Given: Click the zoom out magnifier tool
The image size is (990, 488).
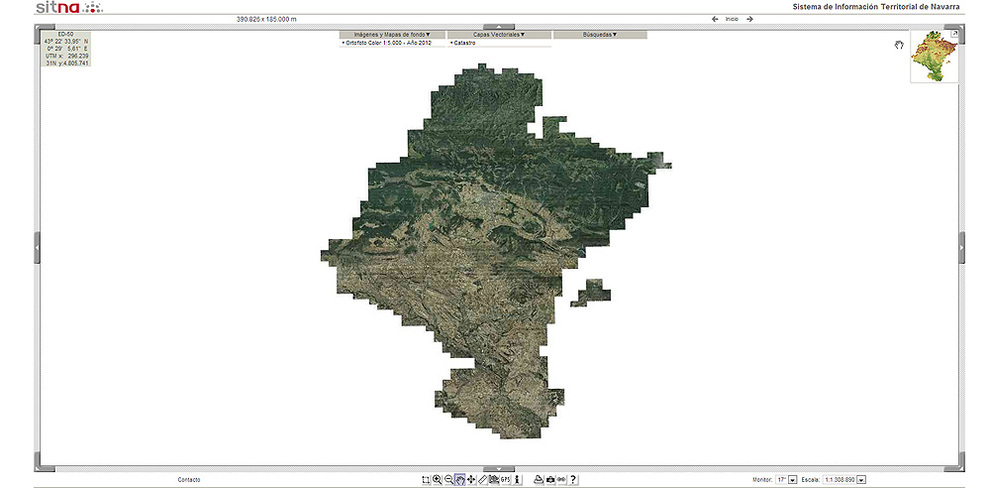Looking at the screenshot, I should [449, 480].
